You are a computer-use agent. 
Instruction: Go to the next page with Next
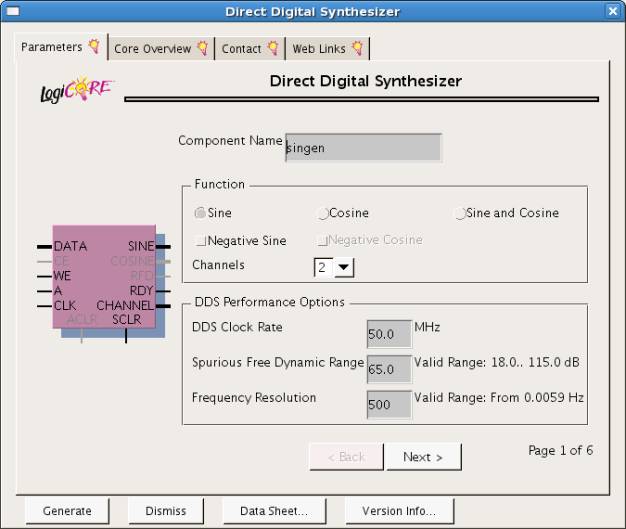pos(423,457)
